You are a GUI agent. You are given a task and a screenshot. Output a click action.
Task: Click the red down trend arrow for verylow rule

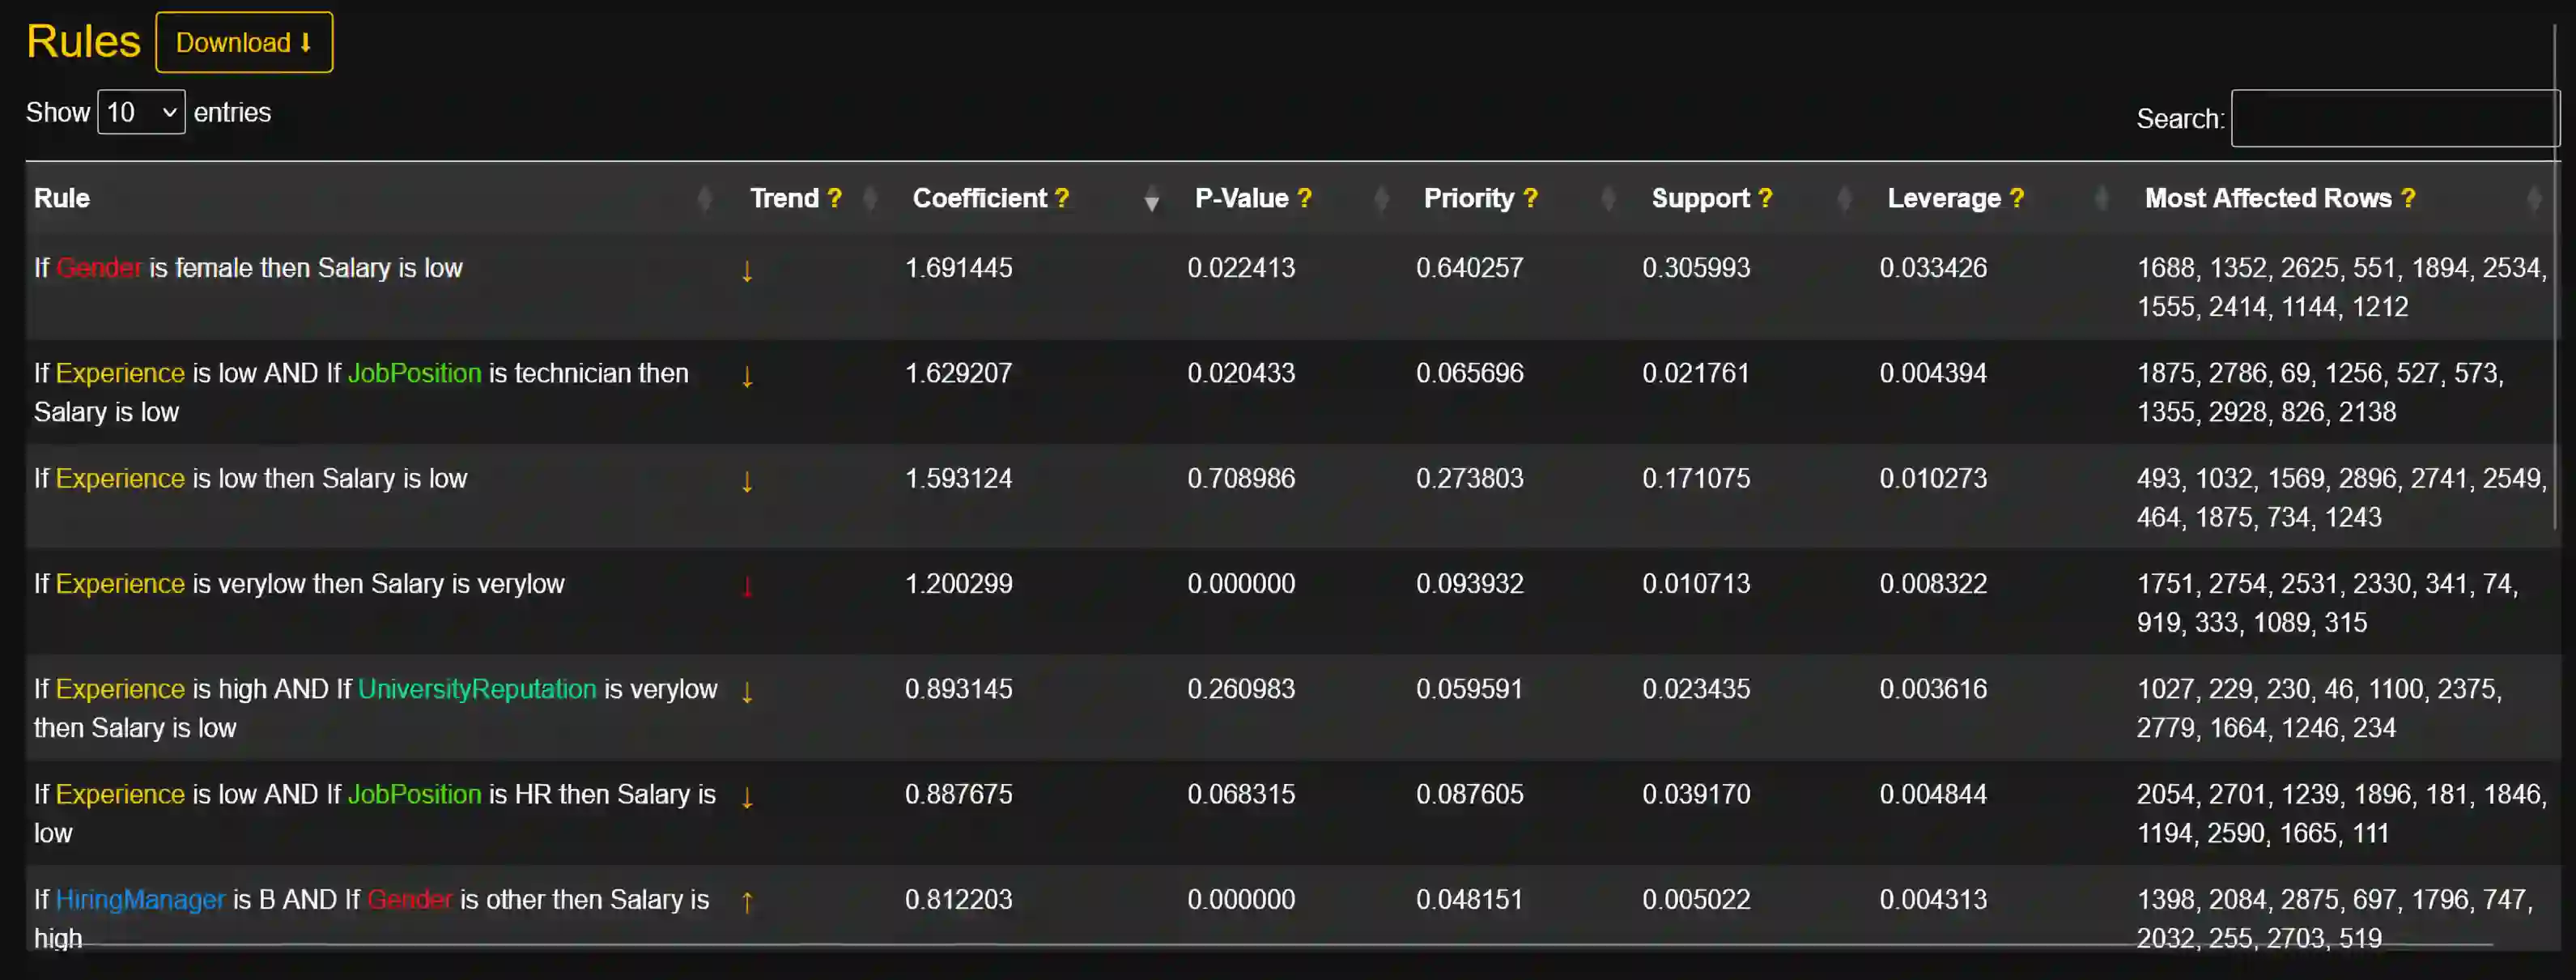tap(746, 586)
